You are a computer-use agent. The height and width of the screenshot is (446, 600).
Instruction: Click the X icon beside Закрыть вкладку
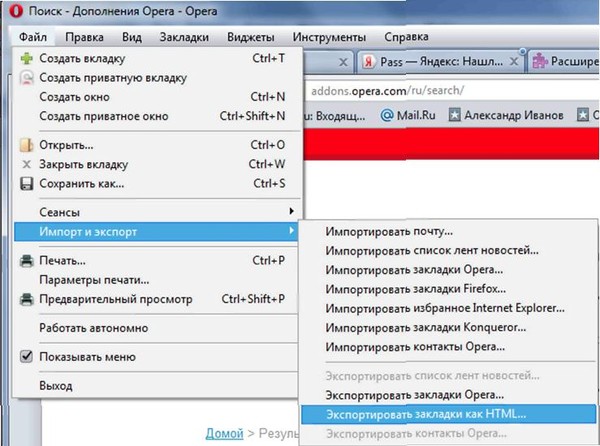(x=26, y=164)
